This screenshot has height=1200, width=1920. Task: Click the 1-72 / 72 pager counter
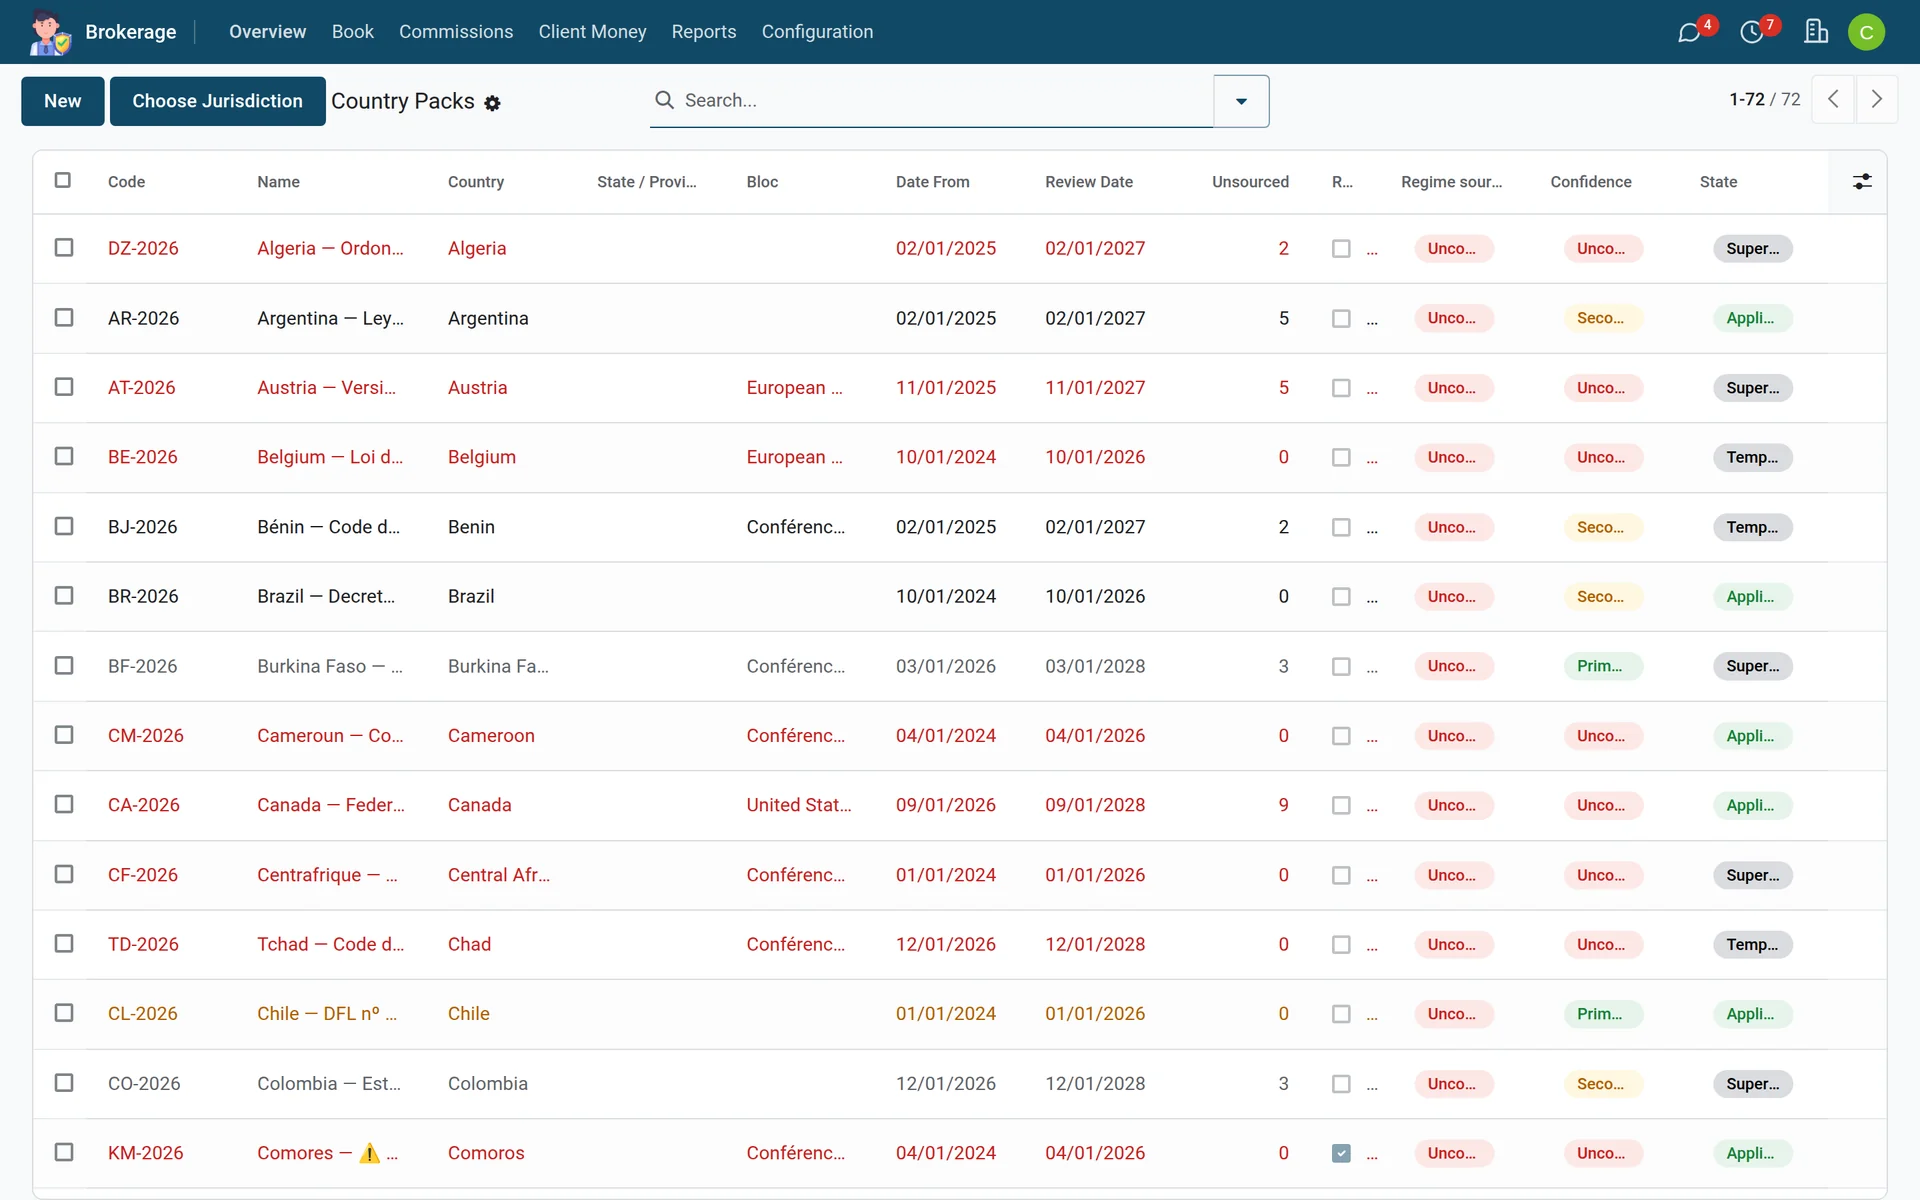[x=1764, y=99]
